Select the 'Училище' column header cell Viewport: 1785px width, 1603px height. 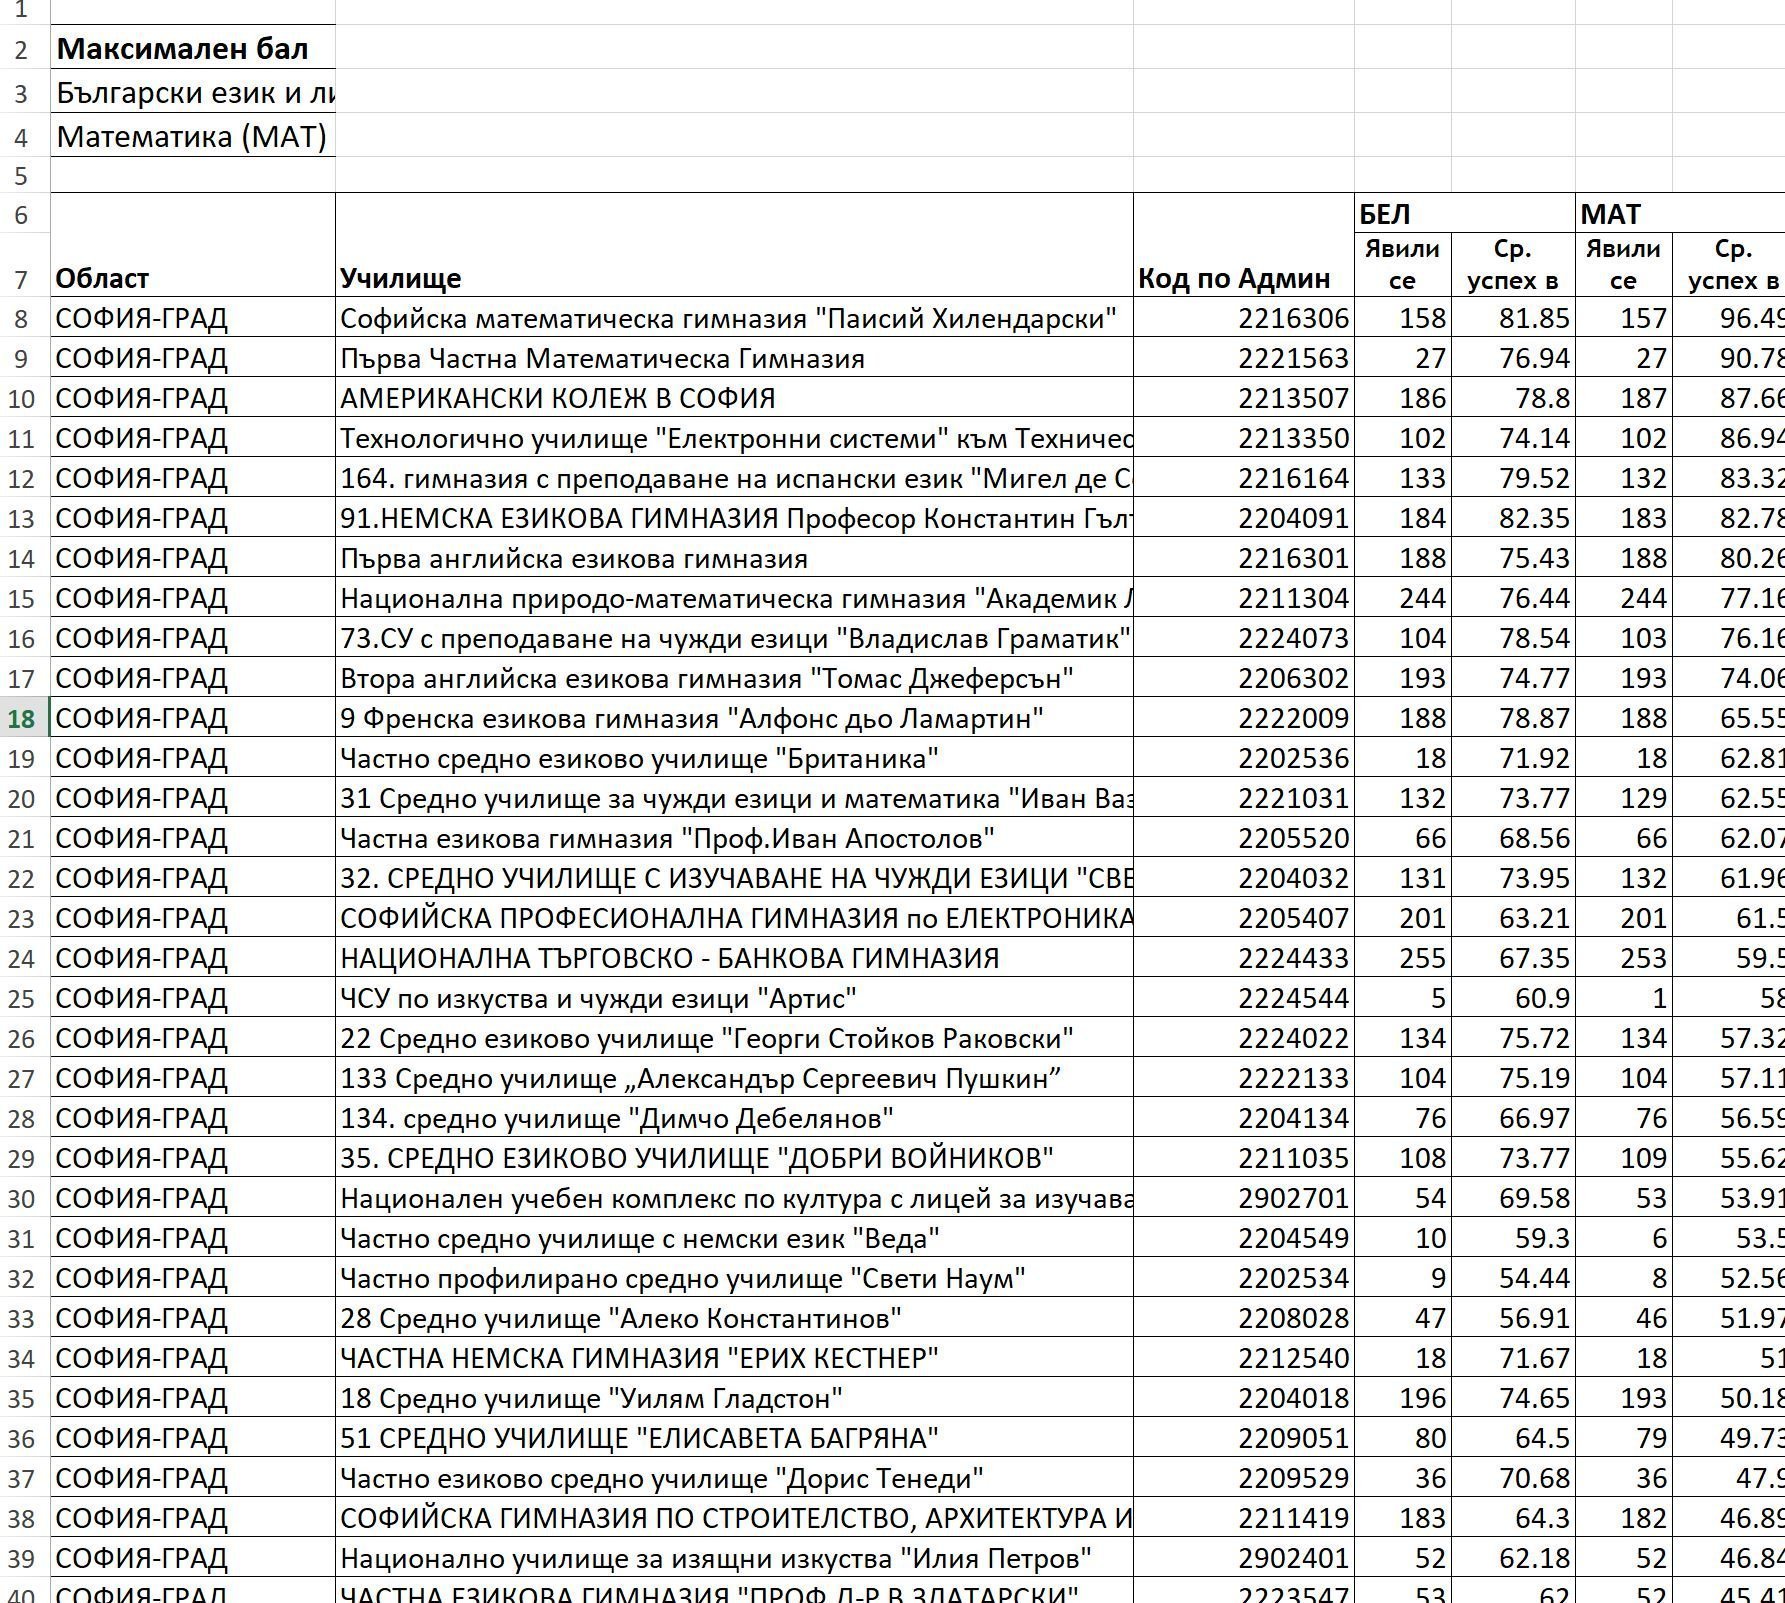[x=734, y=245]
